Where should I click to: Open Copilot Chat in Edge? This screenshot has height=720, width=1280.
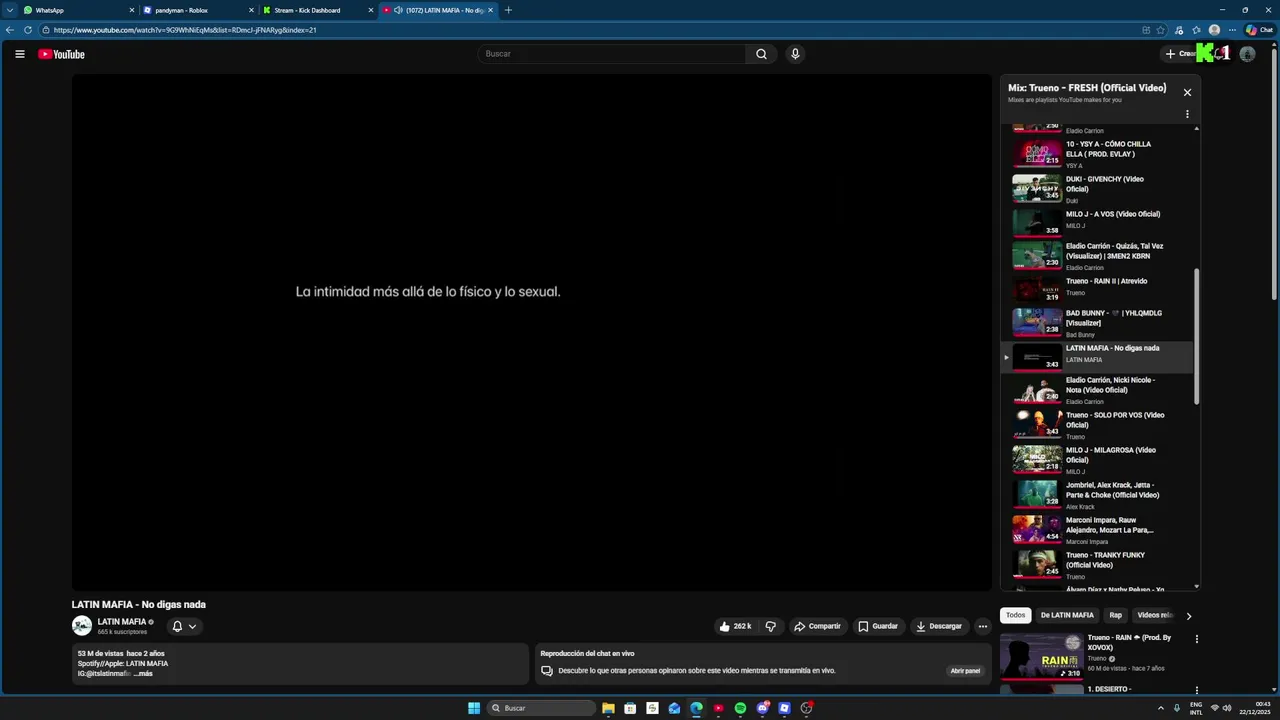[1259, 30]
